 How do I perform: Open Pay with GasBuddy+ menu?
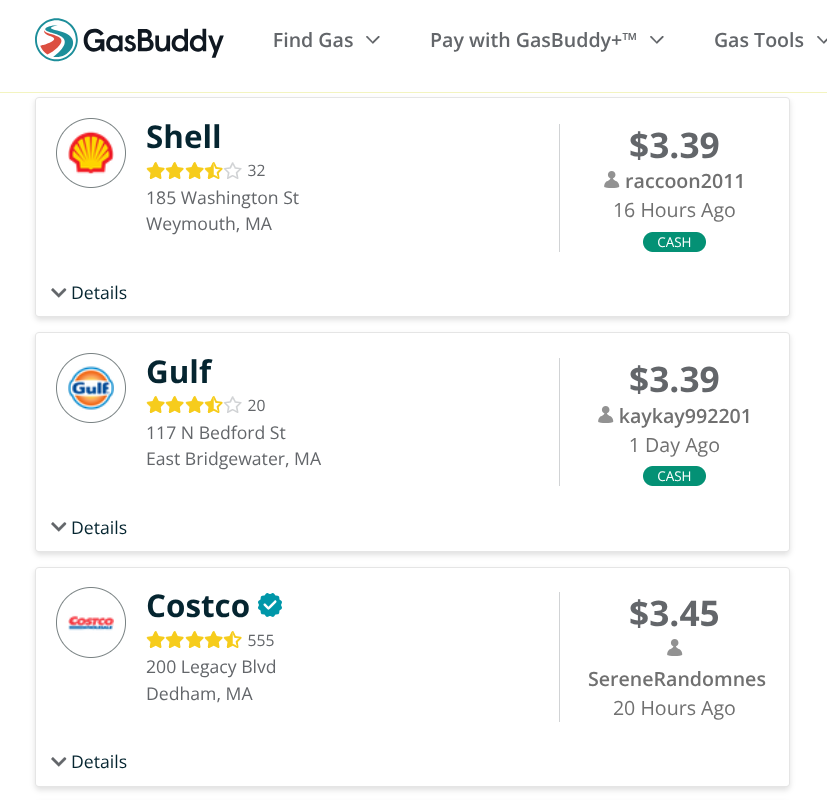pyautogui.click(x=547, y=40)
